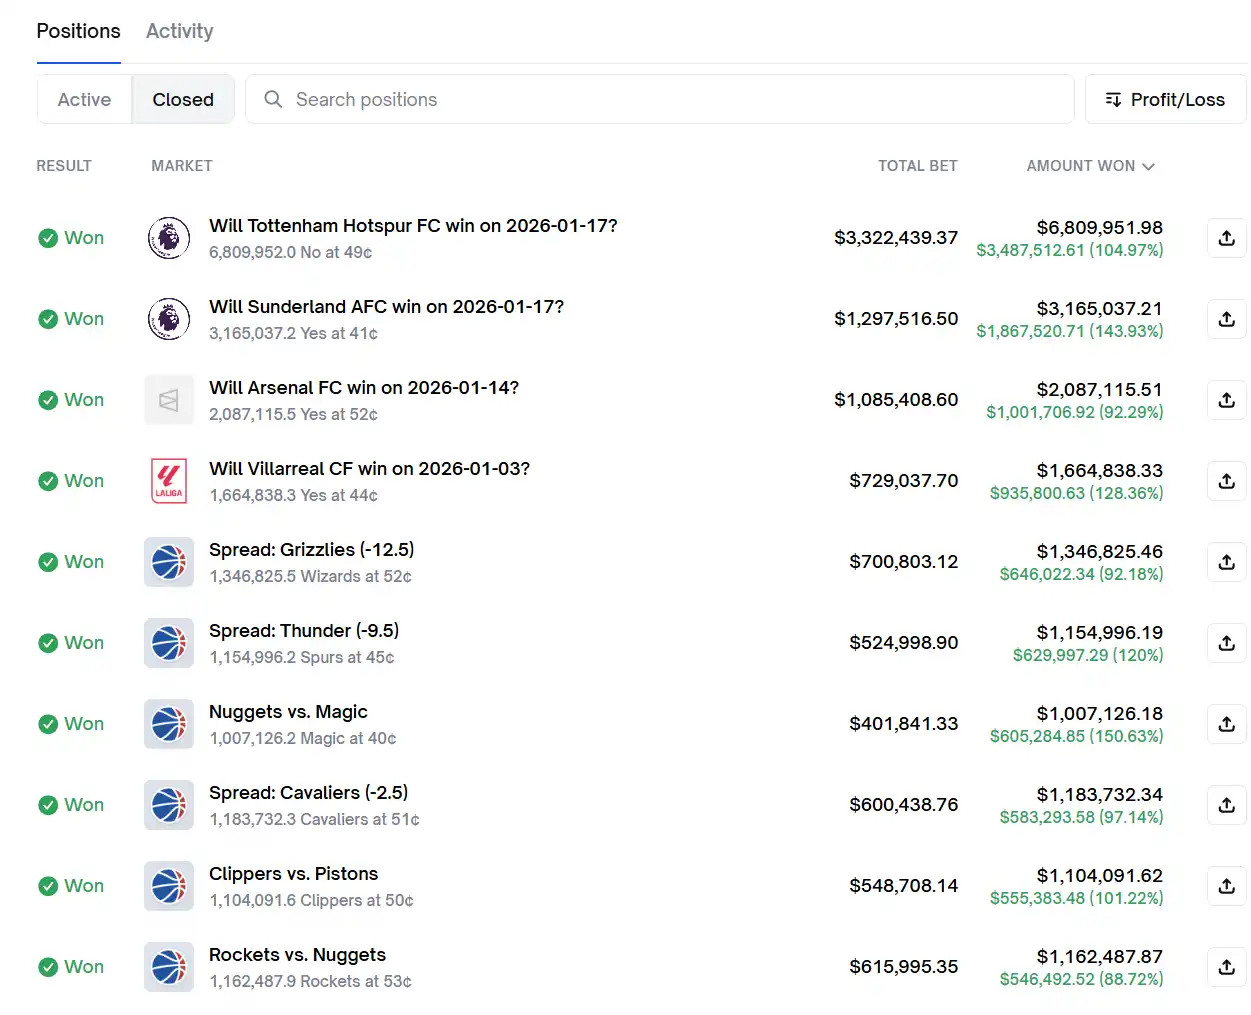
Task: Open 'Will Tottenham Hotspur FC win on 2026-01-17?' market
Action: (x=413, y=226)
